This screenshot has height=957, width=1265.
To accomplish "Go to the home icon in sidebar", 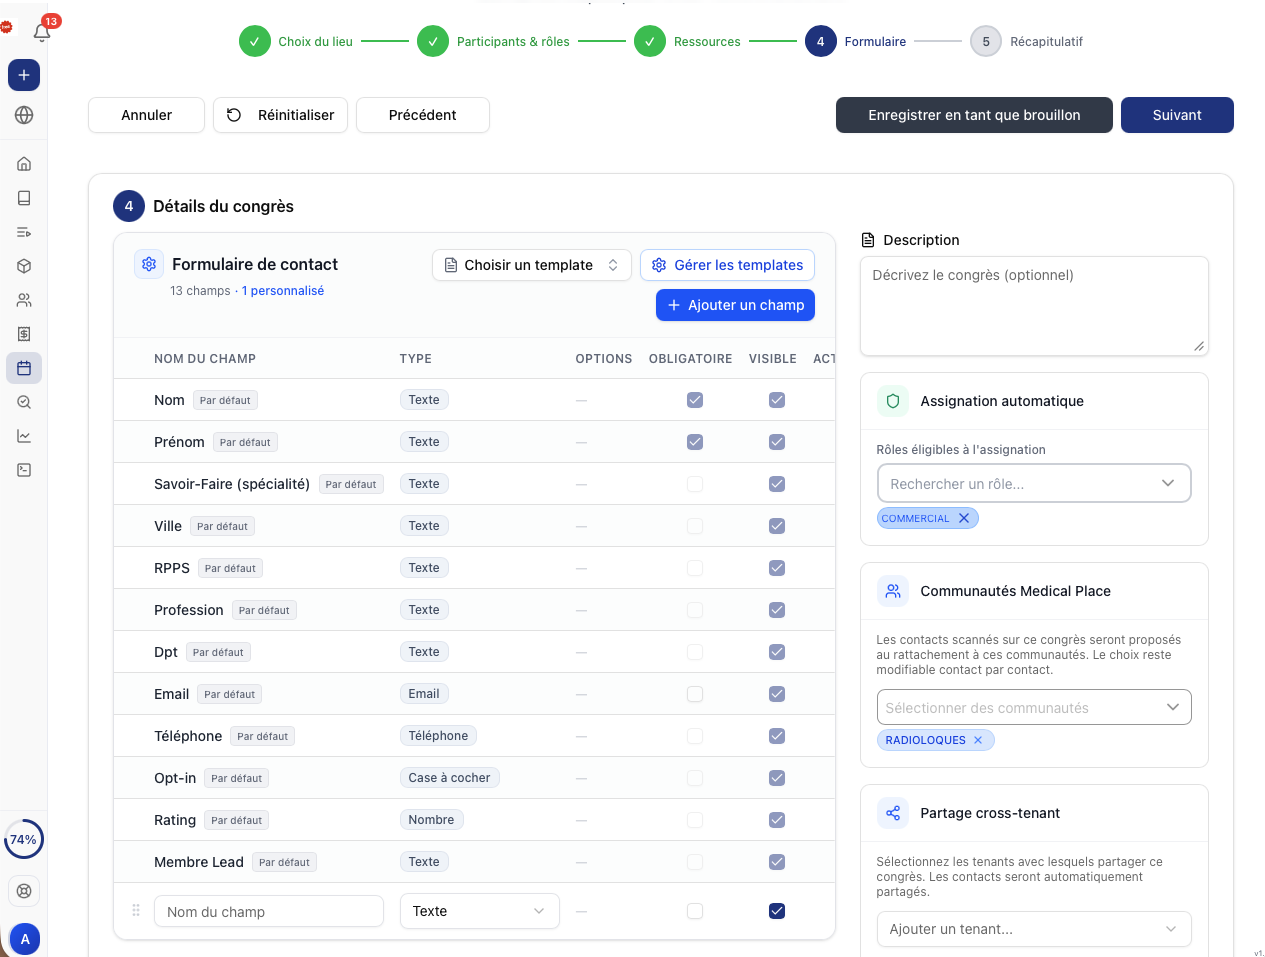I will pyautogui.click(x=24, y=164).
